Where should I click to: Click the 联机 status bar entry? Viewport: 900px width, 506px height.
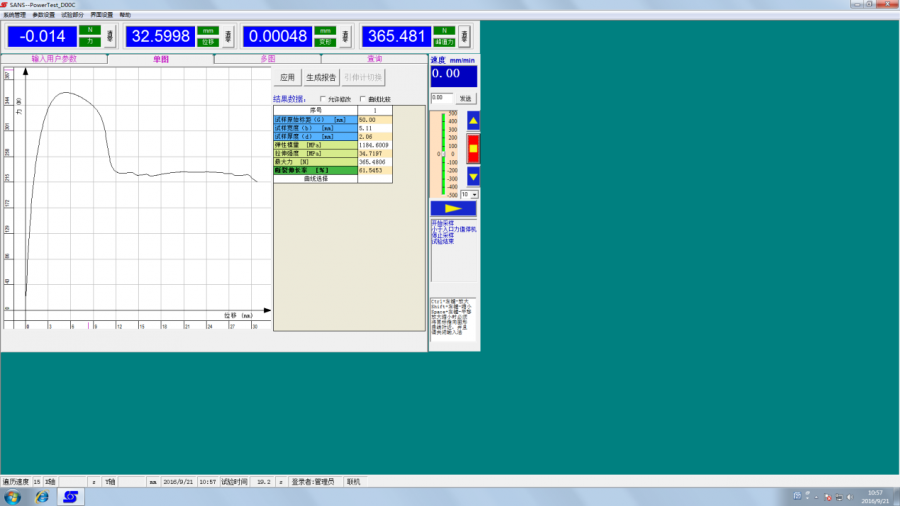(354, 482)
